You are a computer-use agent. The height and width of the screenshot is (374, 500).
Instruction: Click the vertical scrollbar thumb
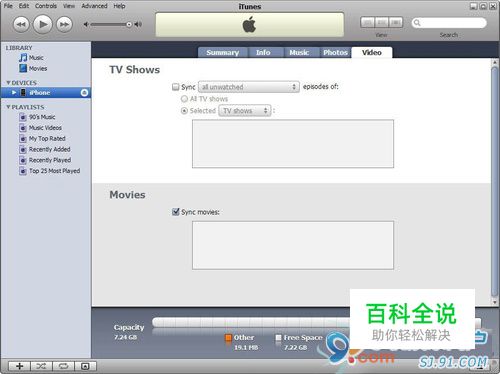pyautogui.click(x=495, y=182)
